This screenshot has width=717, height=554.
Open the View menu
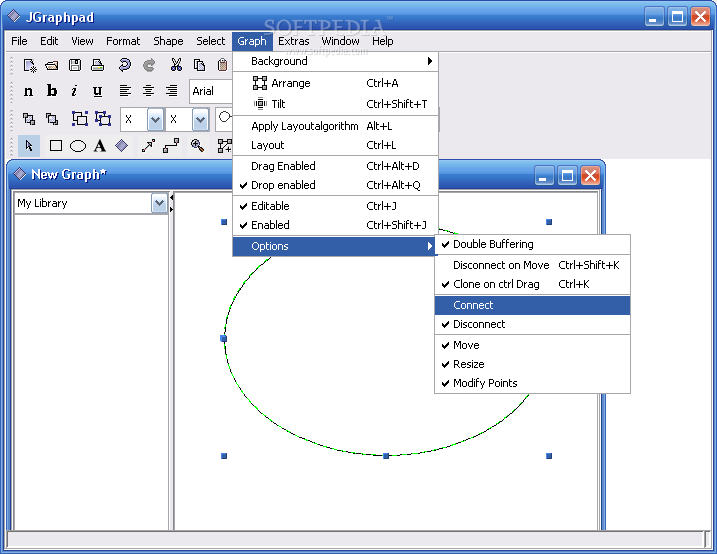pos(82,42)
